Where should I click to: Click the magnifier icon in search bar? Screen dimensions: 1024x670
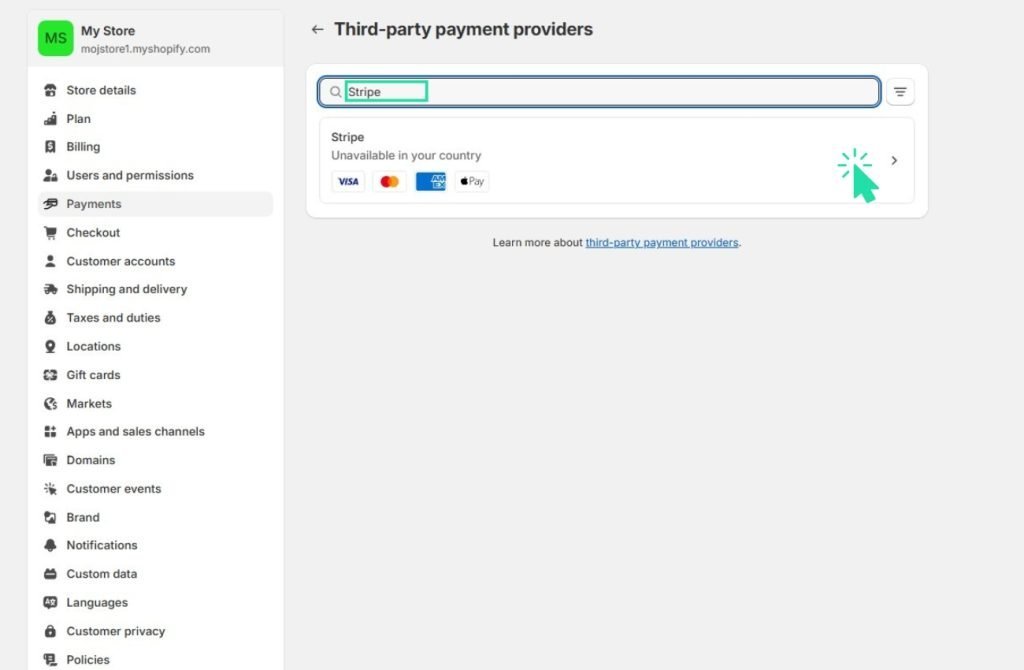(335, 92)
